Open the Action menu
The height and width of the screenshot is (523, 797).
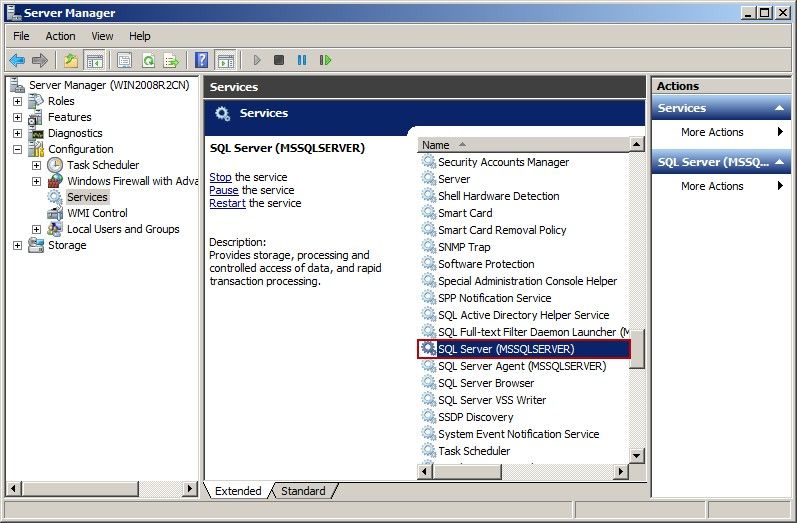click(60, 36)
